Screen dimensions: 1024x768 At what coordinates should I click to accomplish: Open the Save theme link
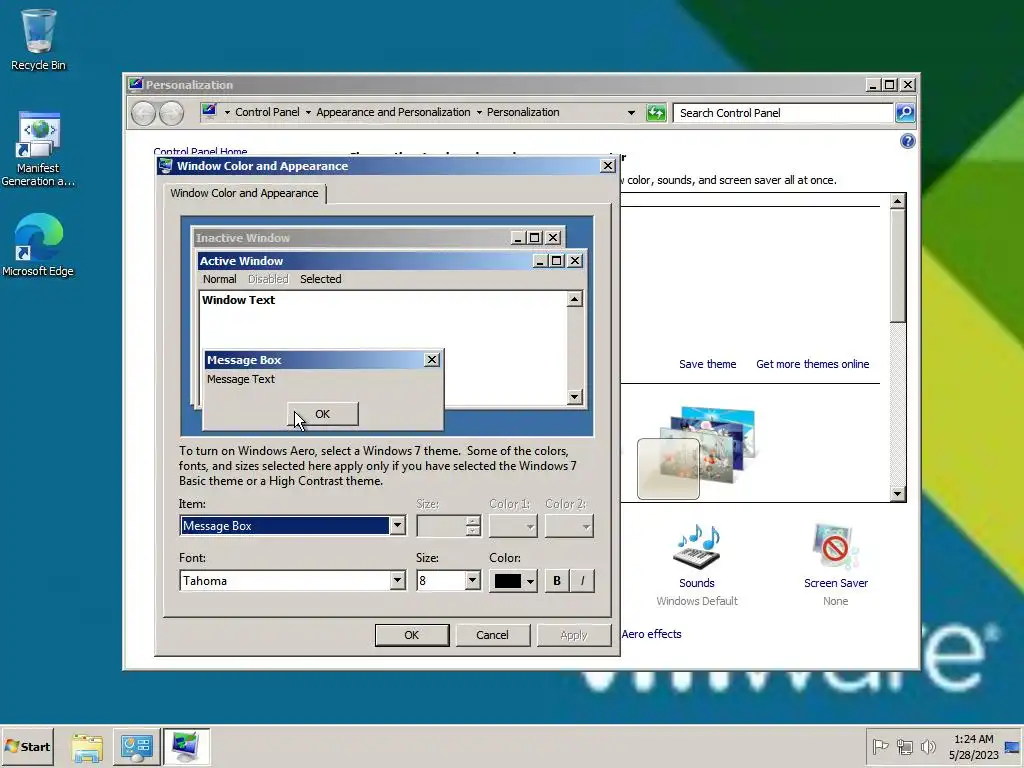point(707,364)
